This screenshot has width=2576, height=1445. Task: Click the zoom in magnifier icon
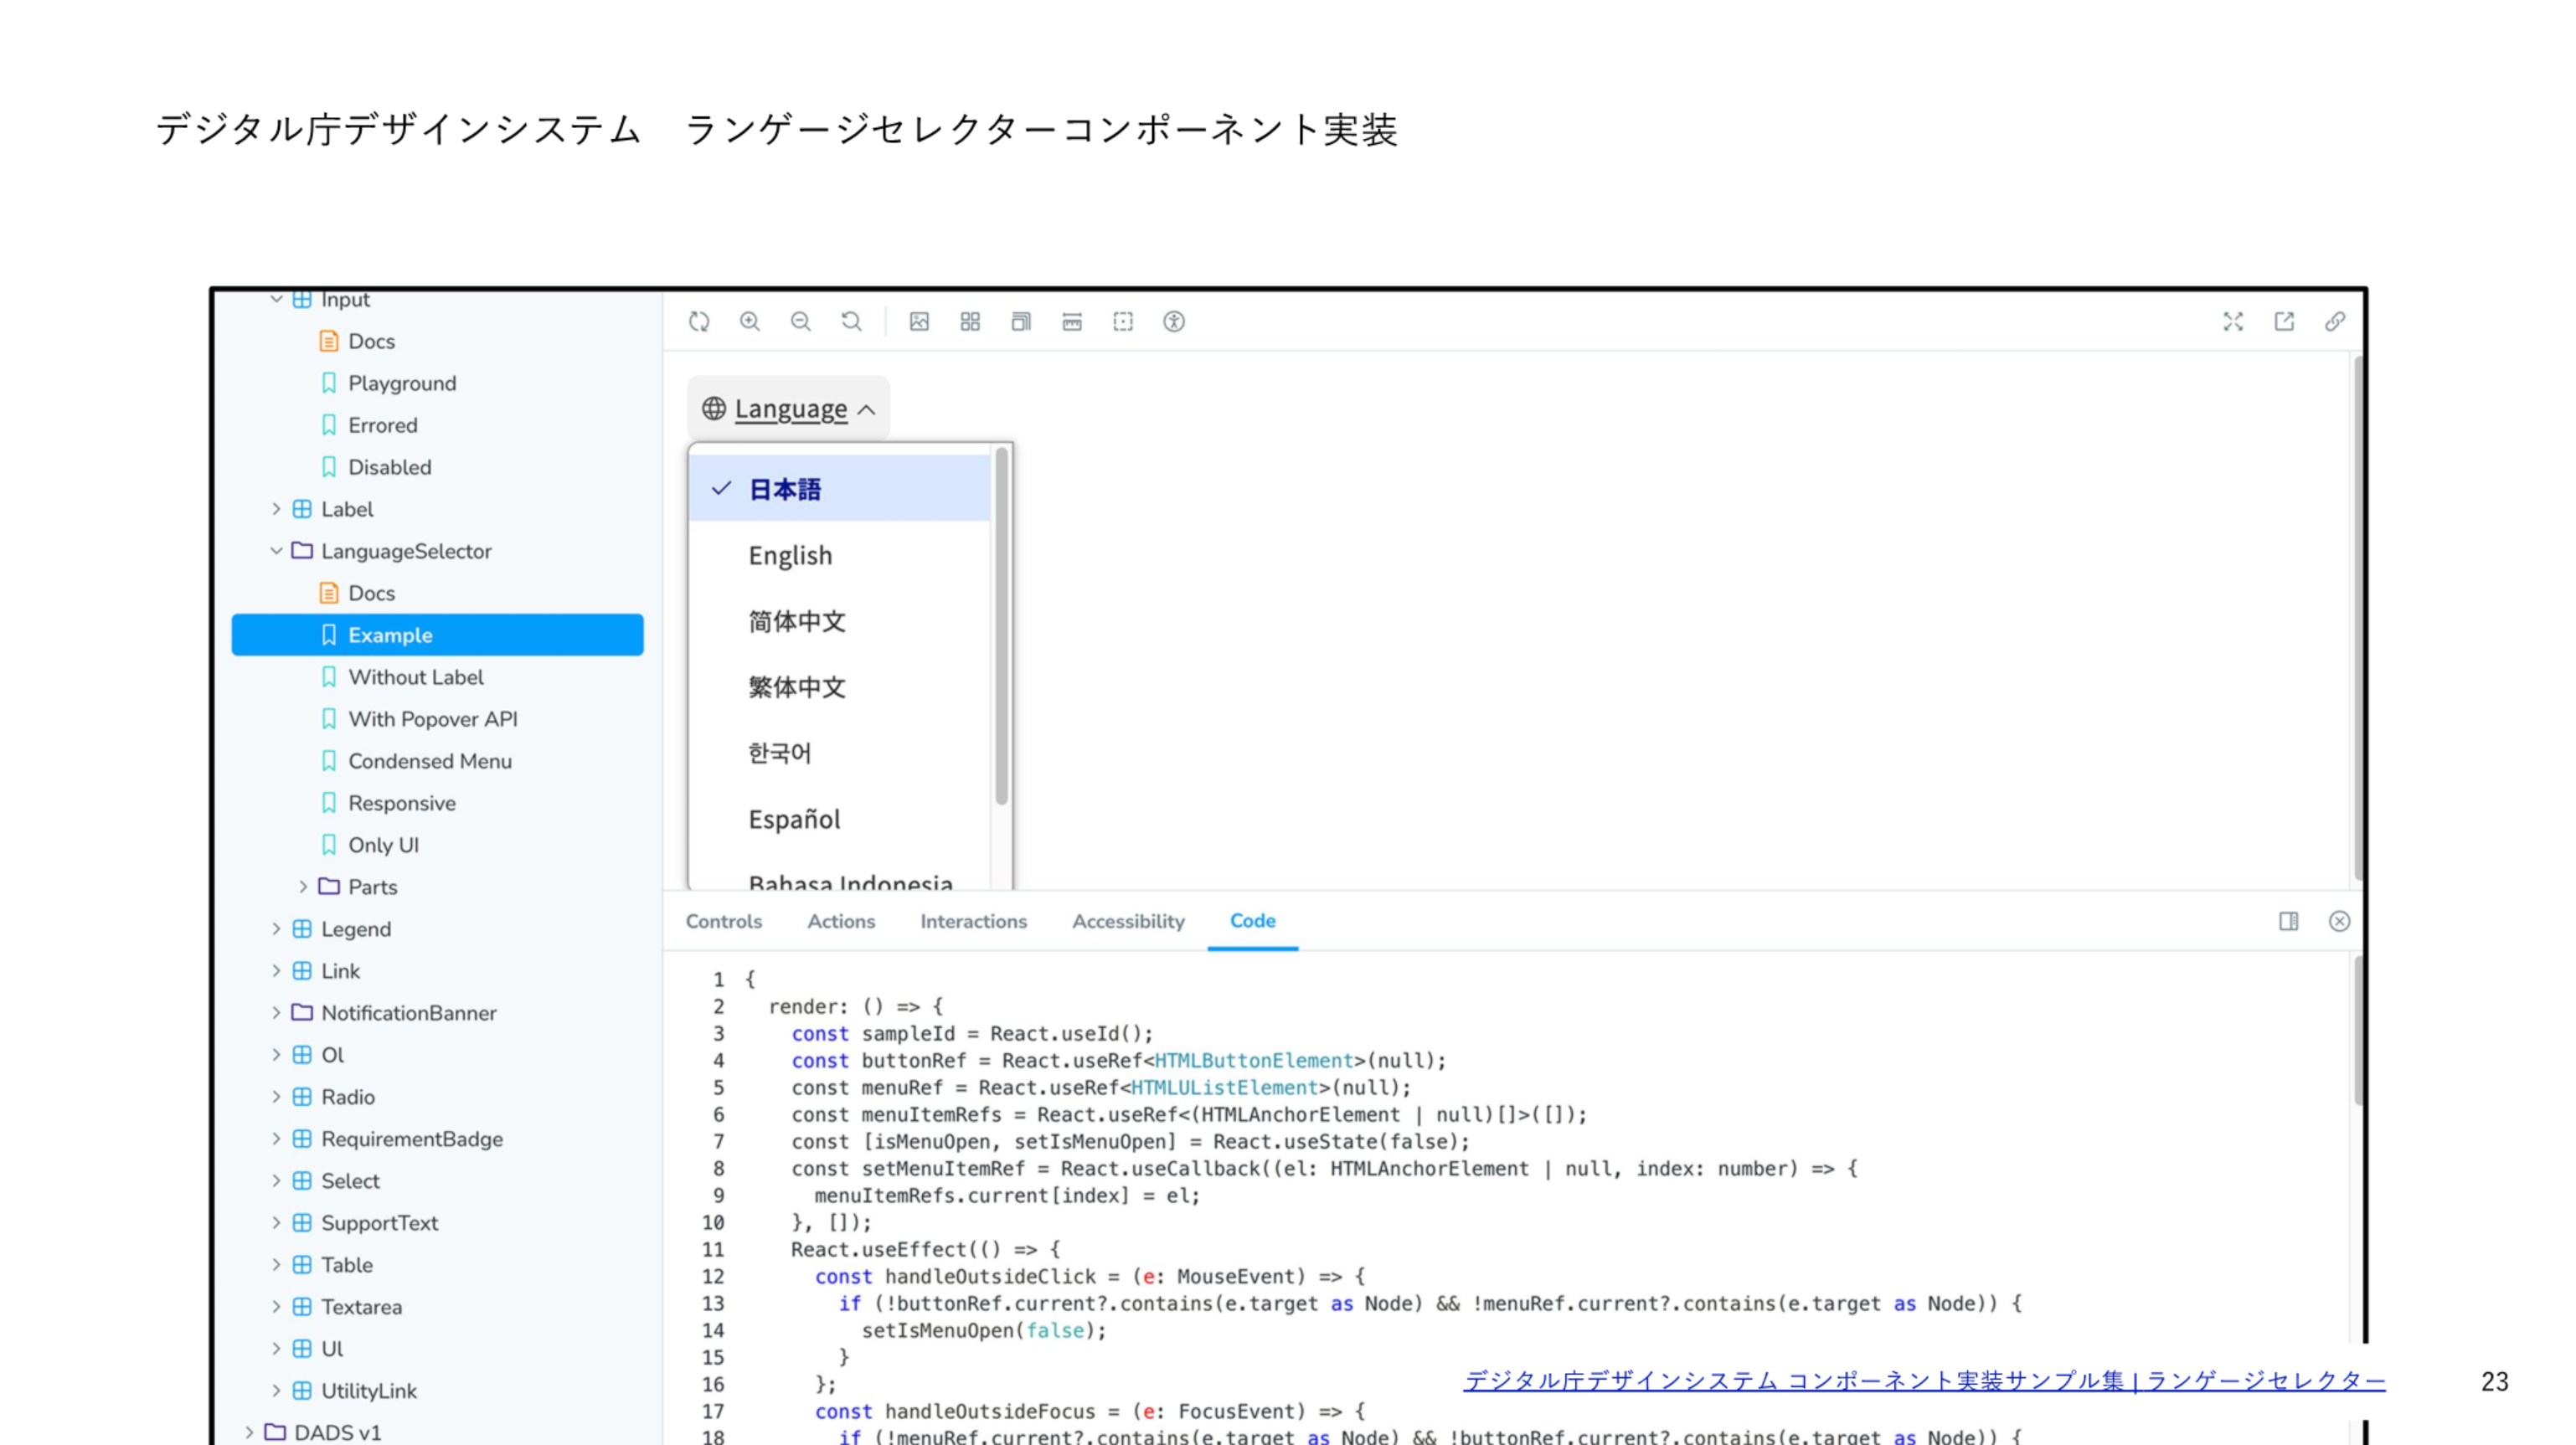click(x=749, y=322)
